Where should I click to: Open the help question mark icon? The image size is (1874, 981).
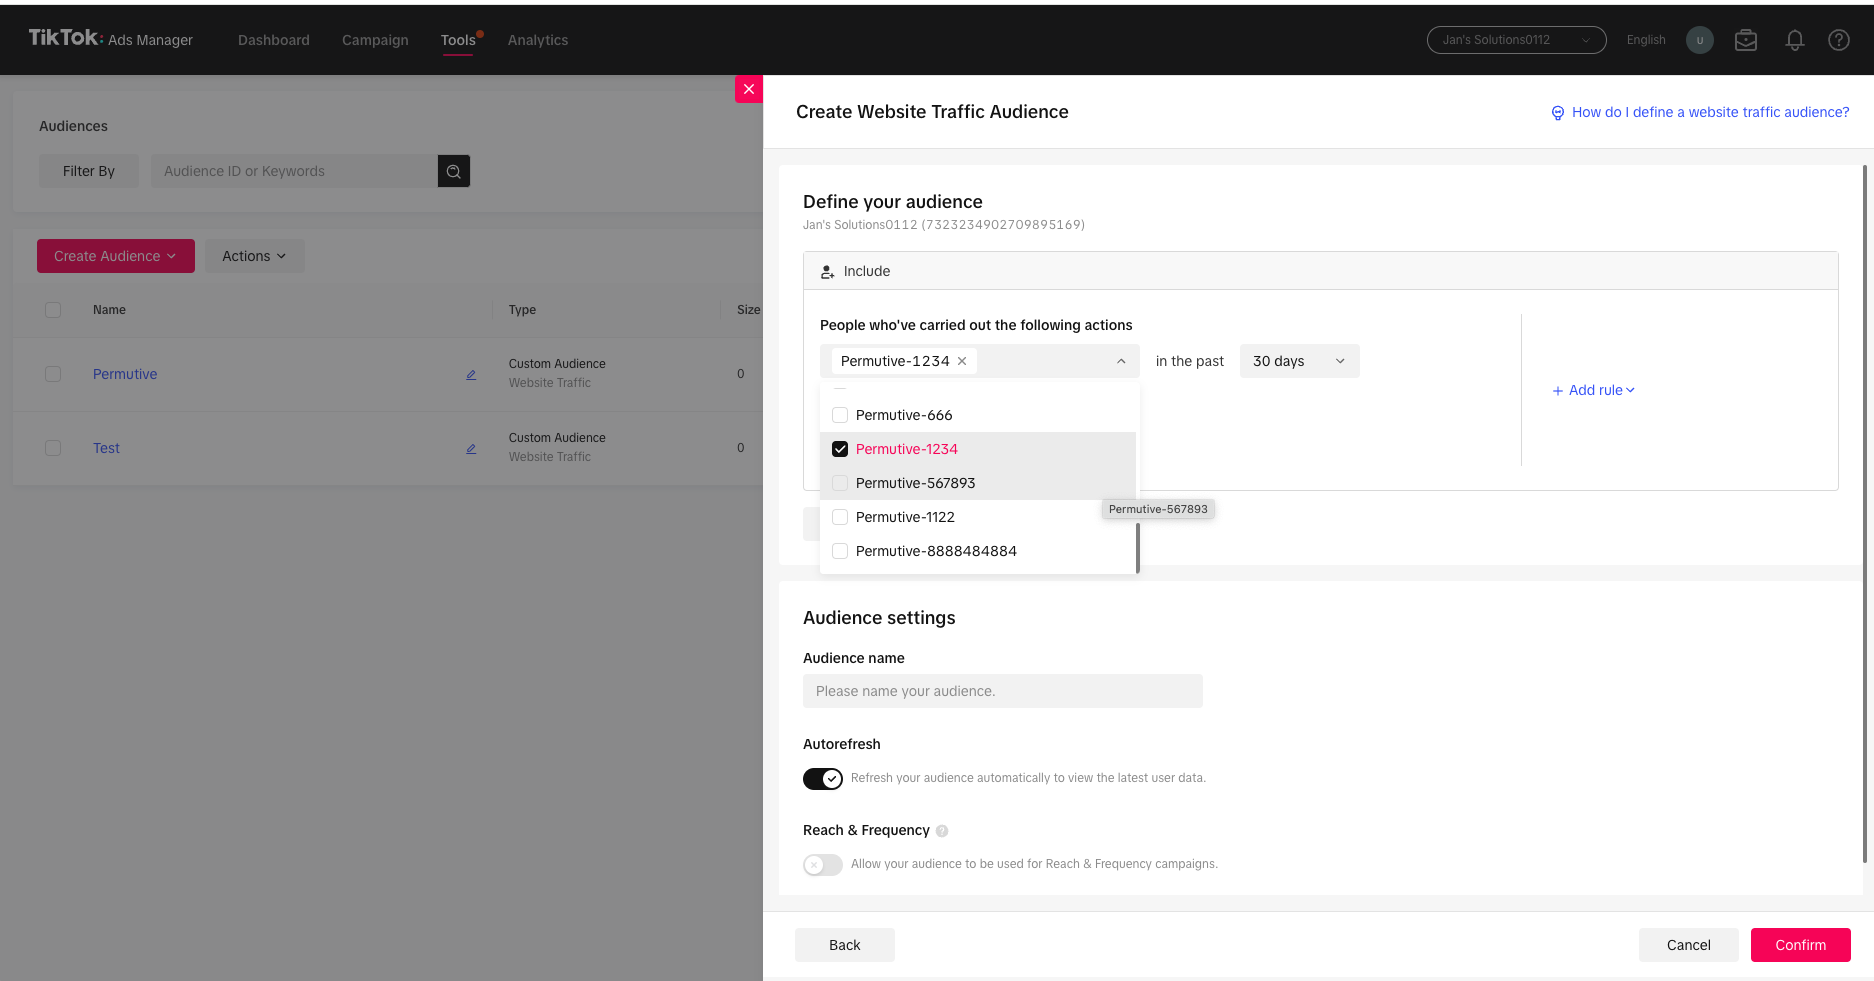coord(1839,40)
